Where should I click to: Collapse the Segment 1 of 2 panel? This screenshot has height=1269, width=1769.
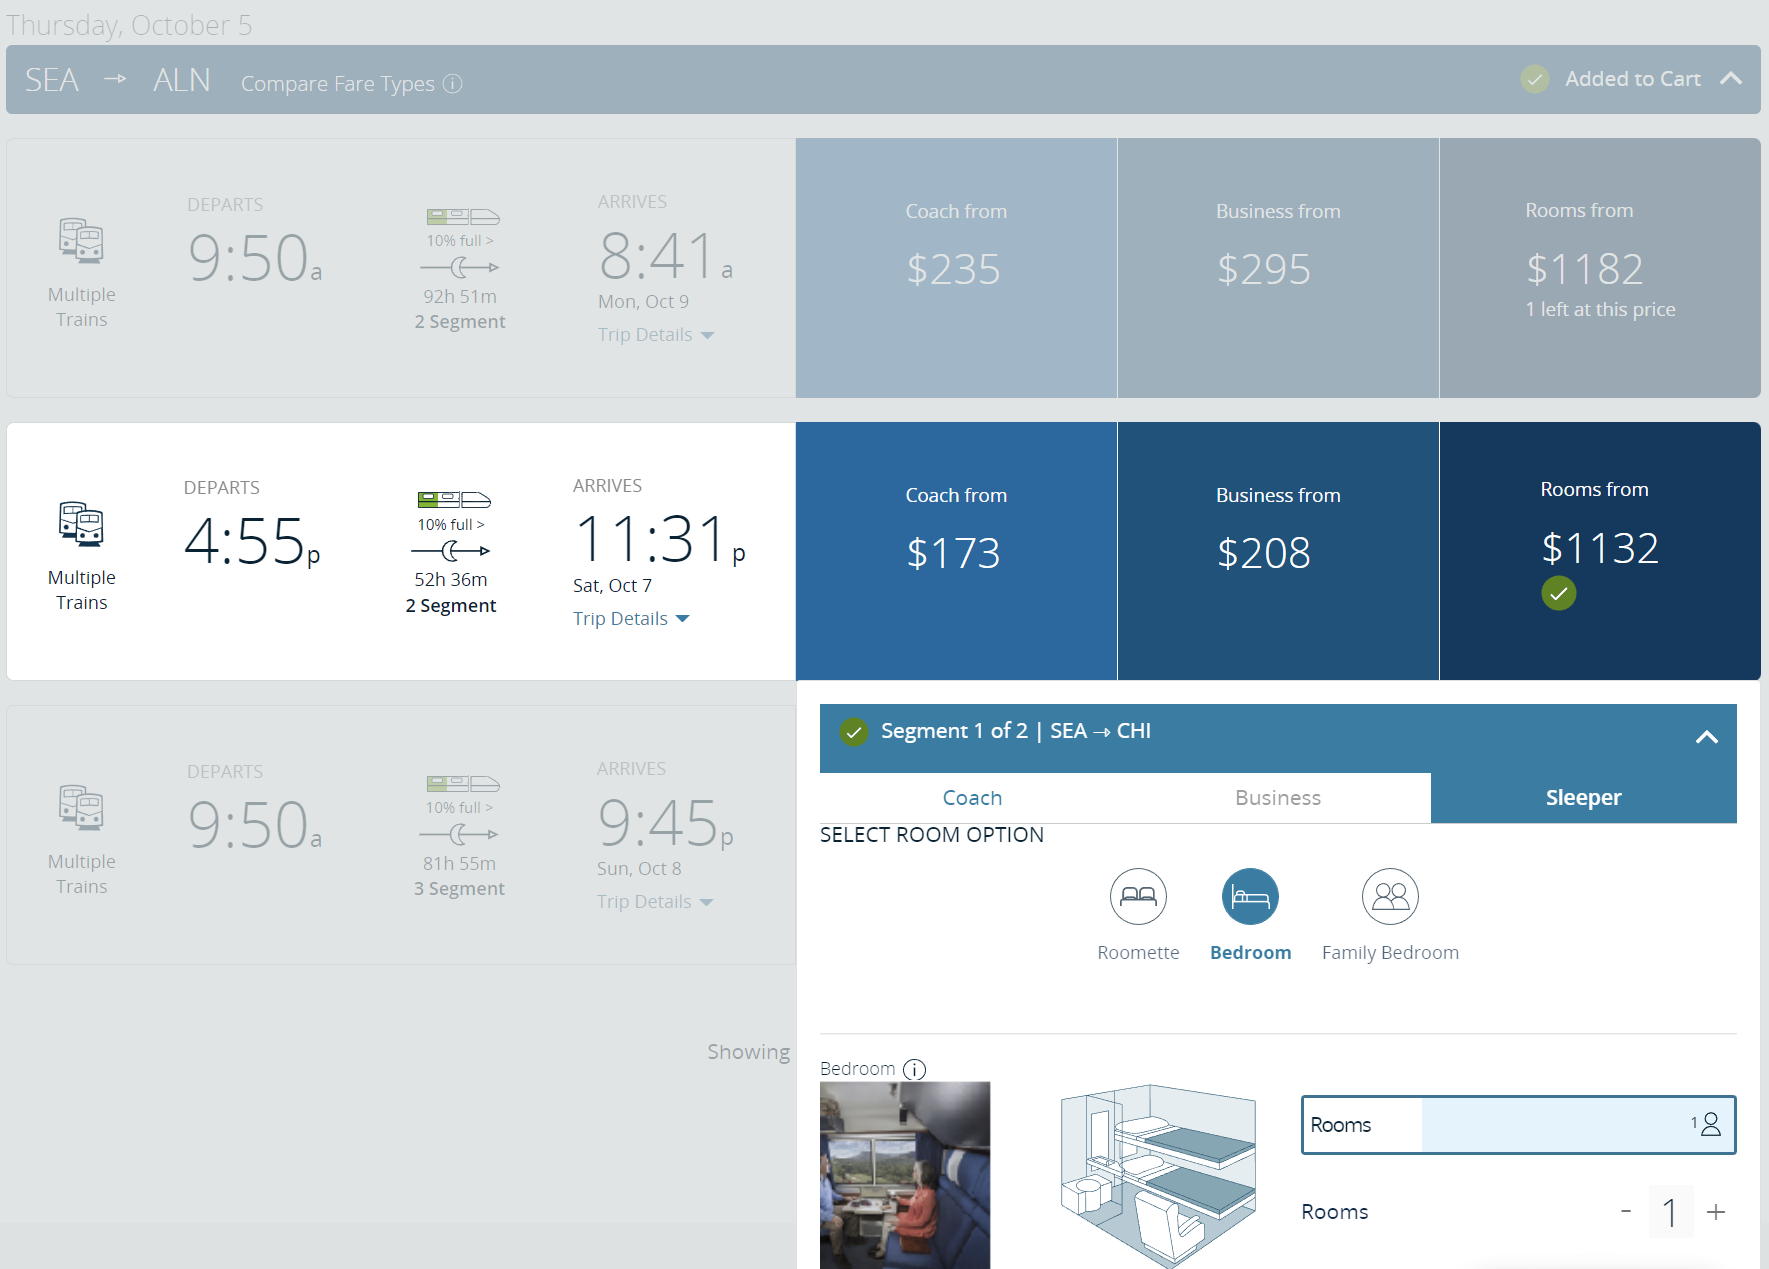tap(1706, 737)
